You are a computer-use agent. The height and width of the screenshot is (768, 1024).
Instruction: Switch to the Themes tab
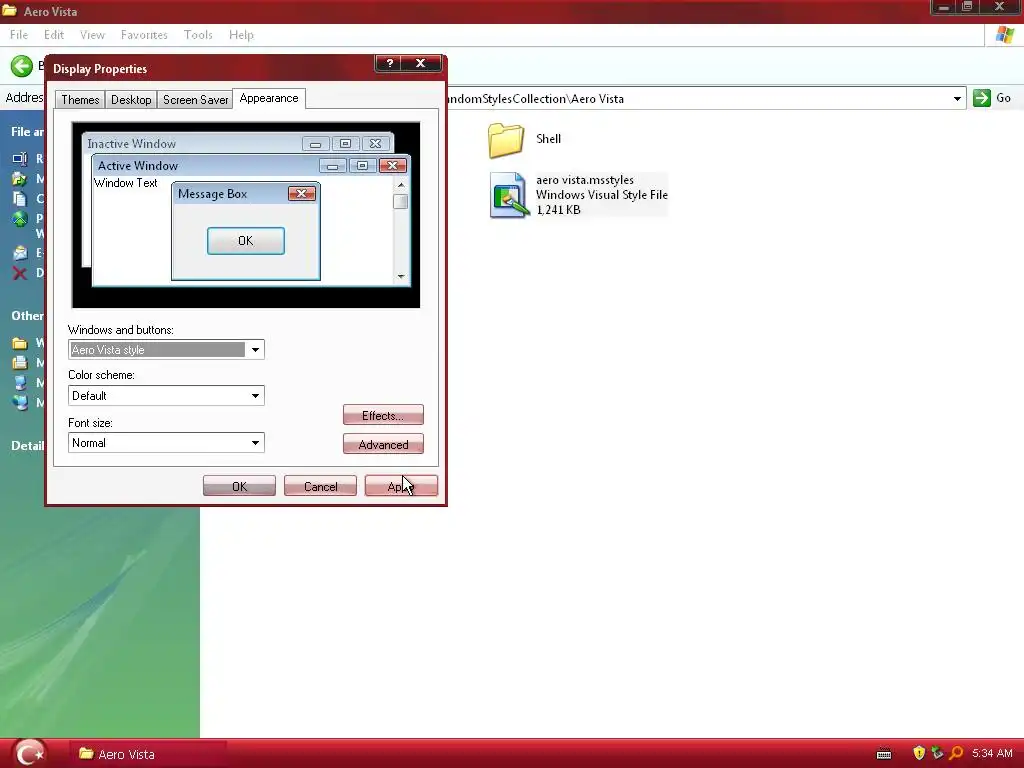[x=80, y=100]
